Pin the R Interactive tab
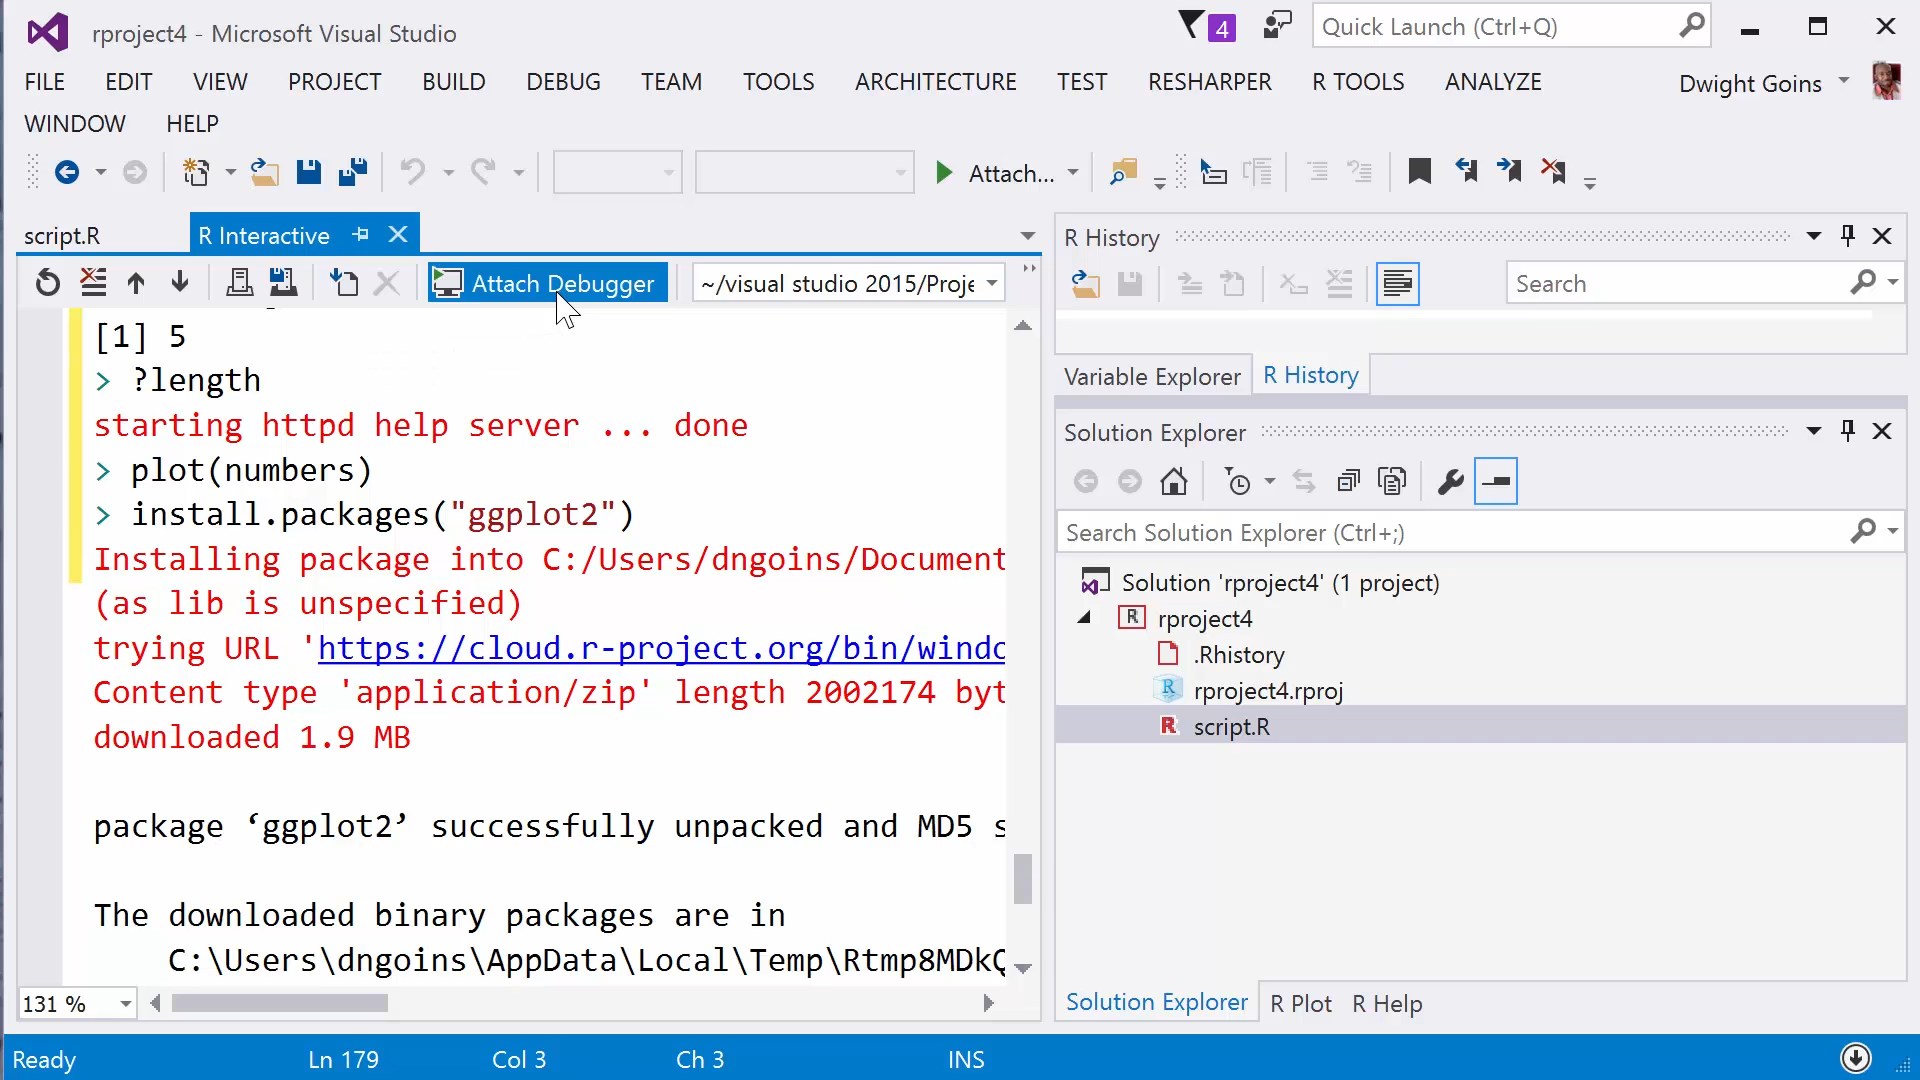This screenshot has width=1920, height=1080. [361, 234]
